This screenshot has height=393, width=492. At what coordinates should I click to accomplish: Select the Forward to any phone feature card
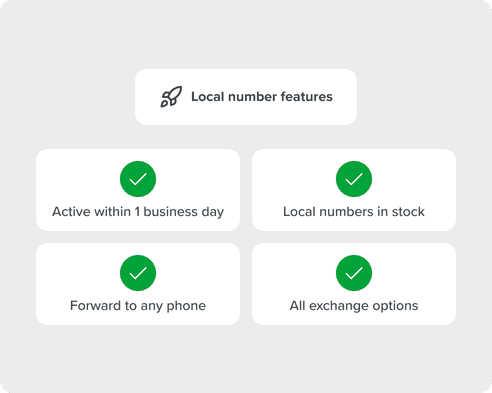pyautogui.click(x=138, y=284)
